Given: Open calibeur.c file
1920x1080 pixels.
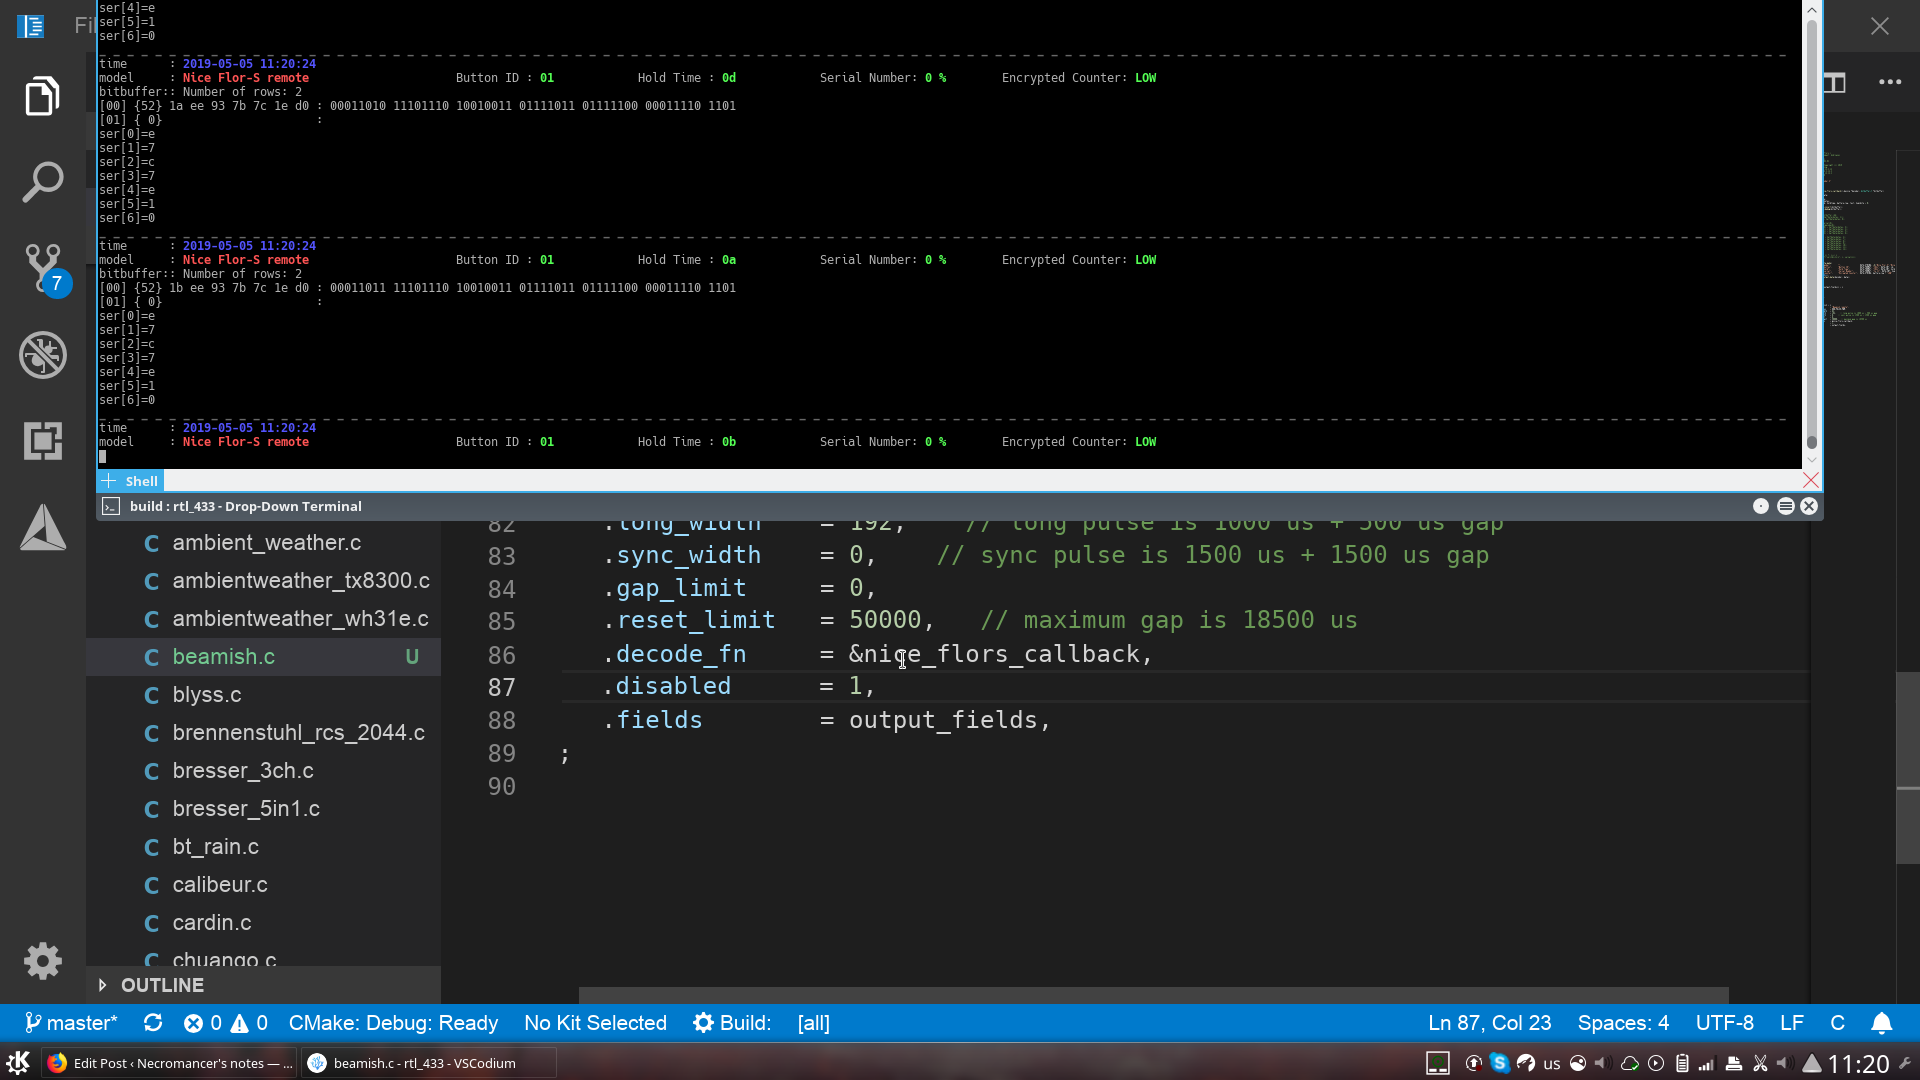Looking at the screenshot, I should [264, 885].
